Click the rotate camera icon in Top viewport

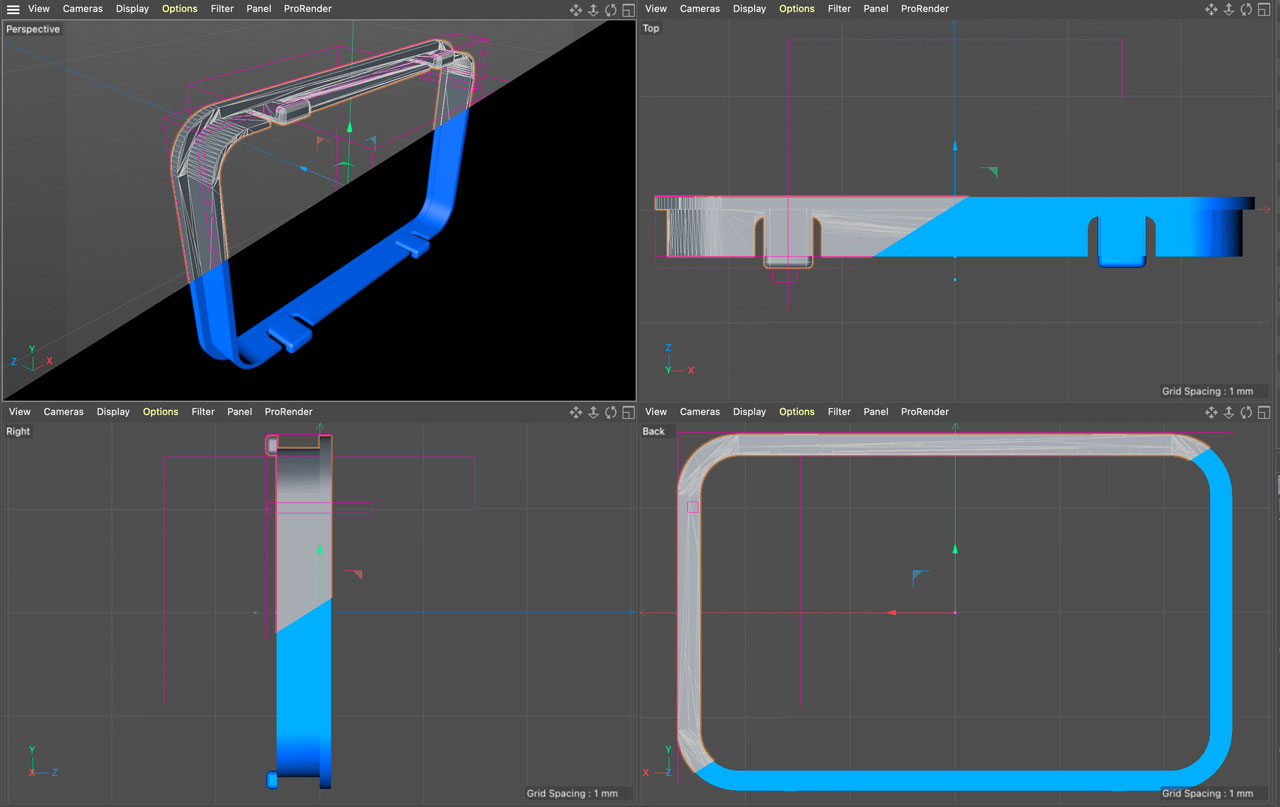(x=1246, y=9)
